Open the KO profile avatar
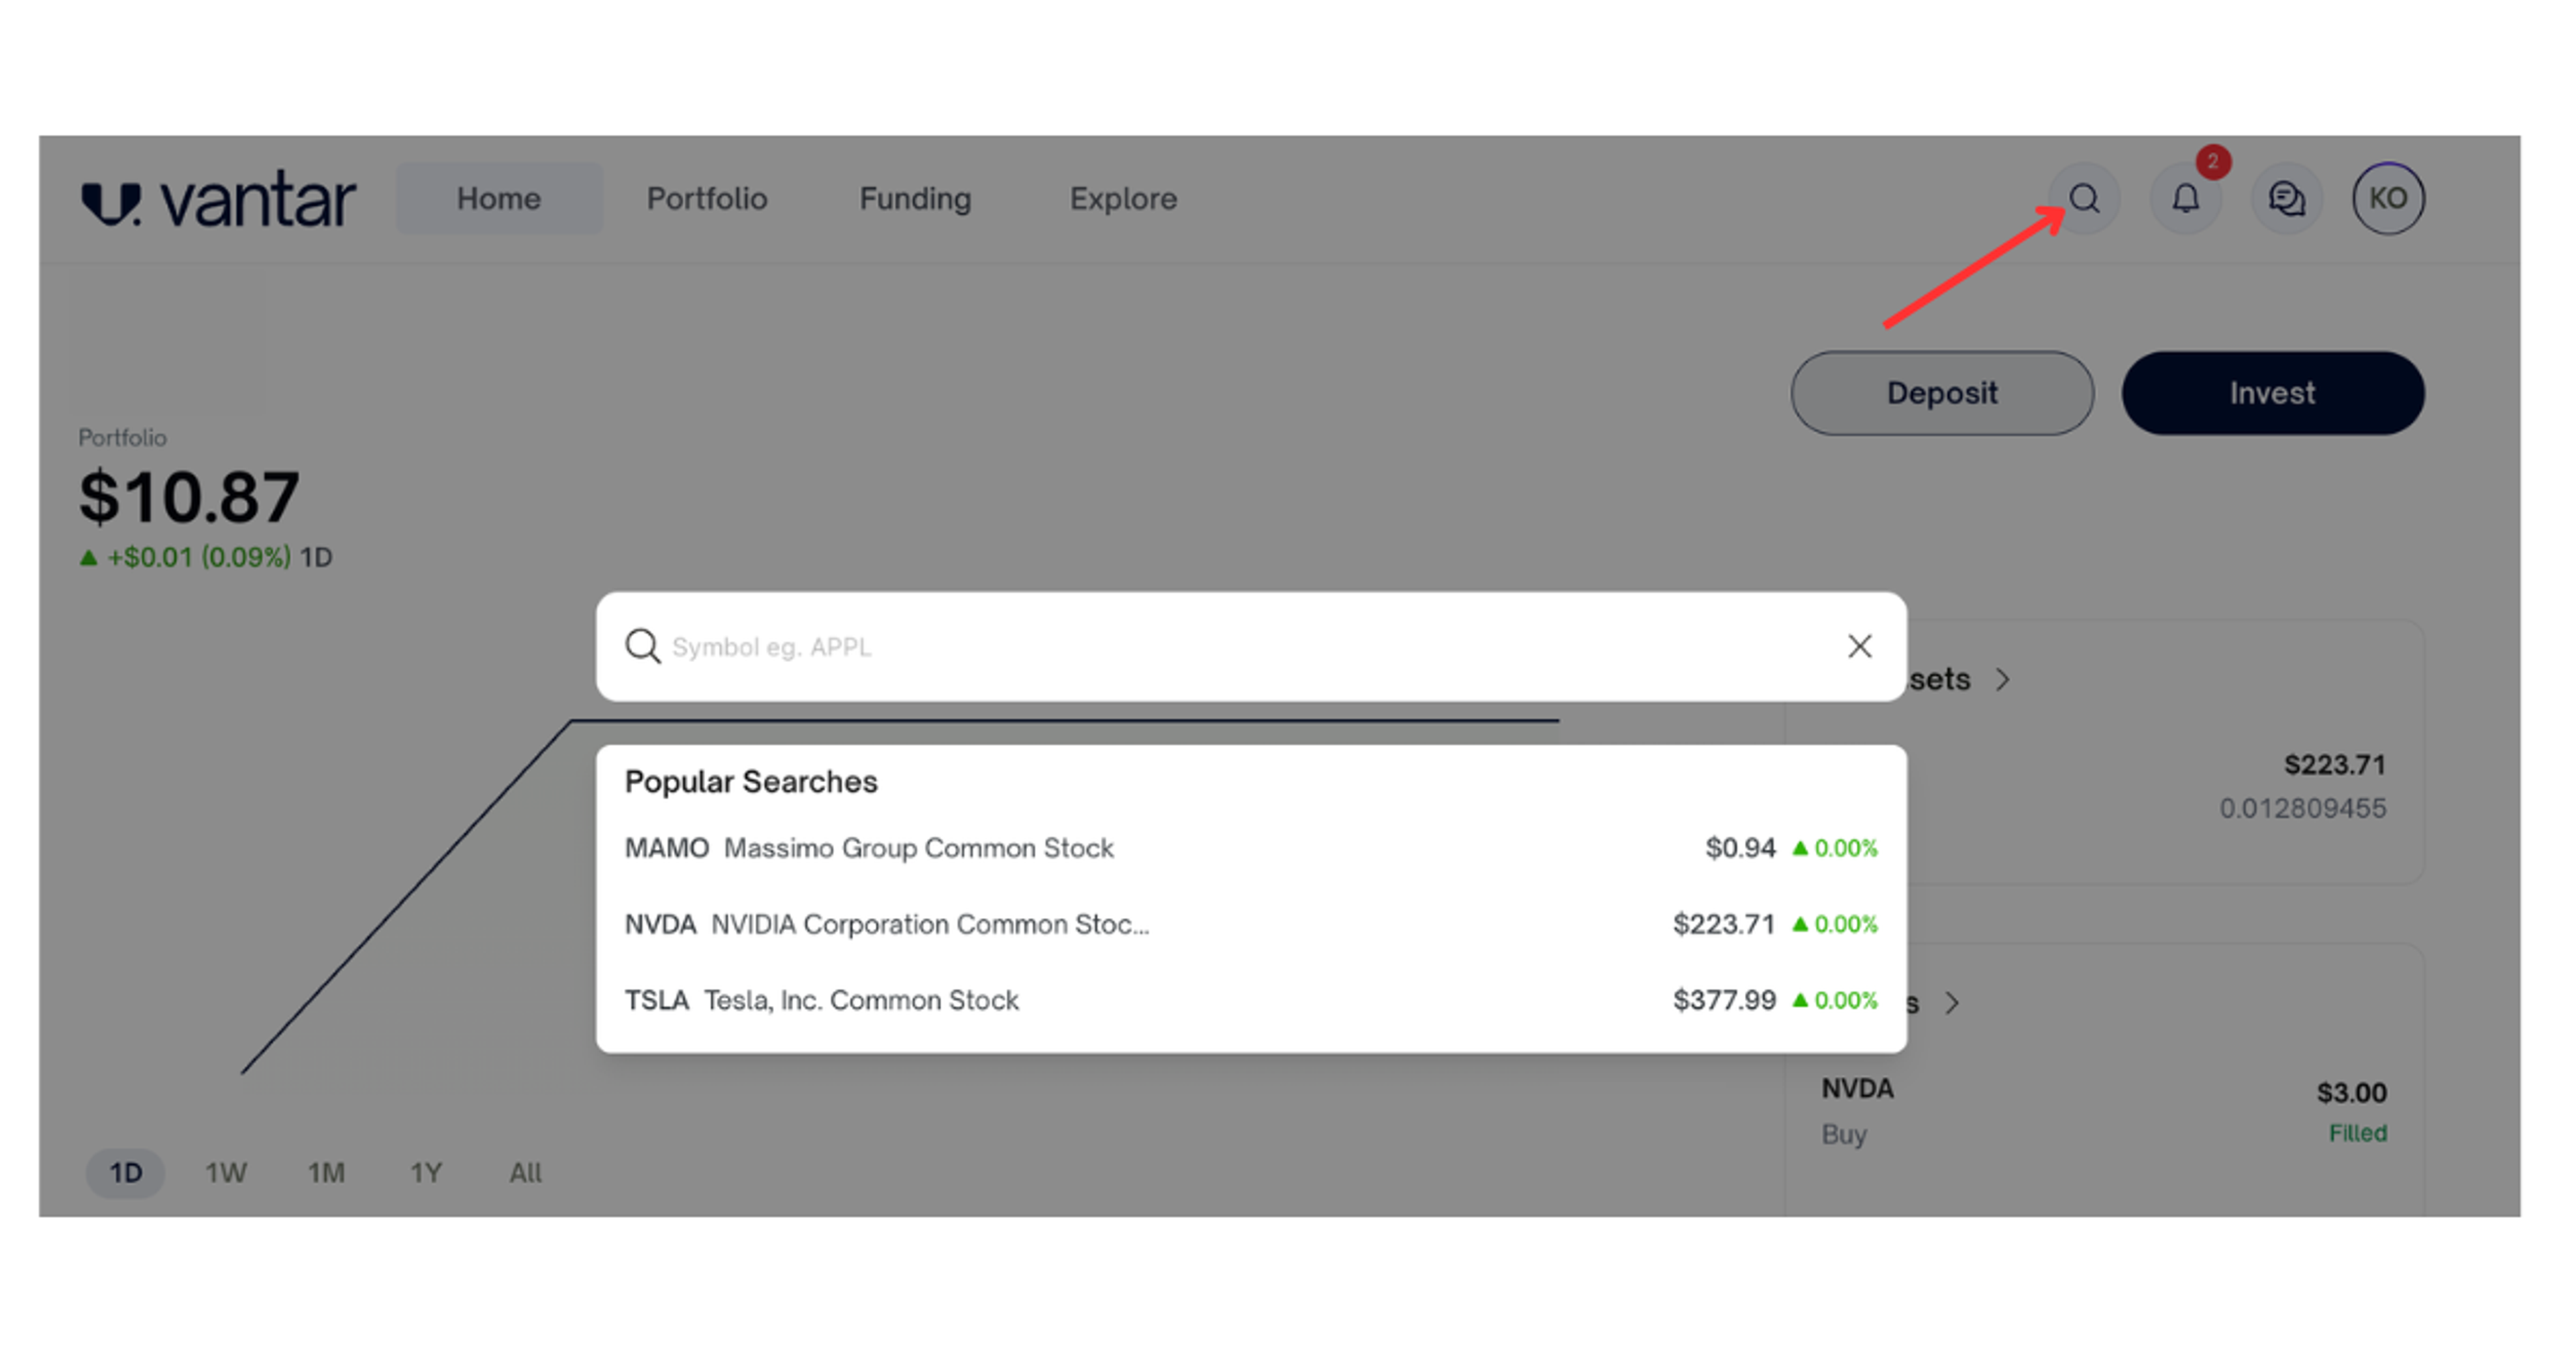Screen dimensions: 2576x1352 2388,198
